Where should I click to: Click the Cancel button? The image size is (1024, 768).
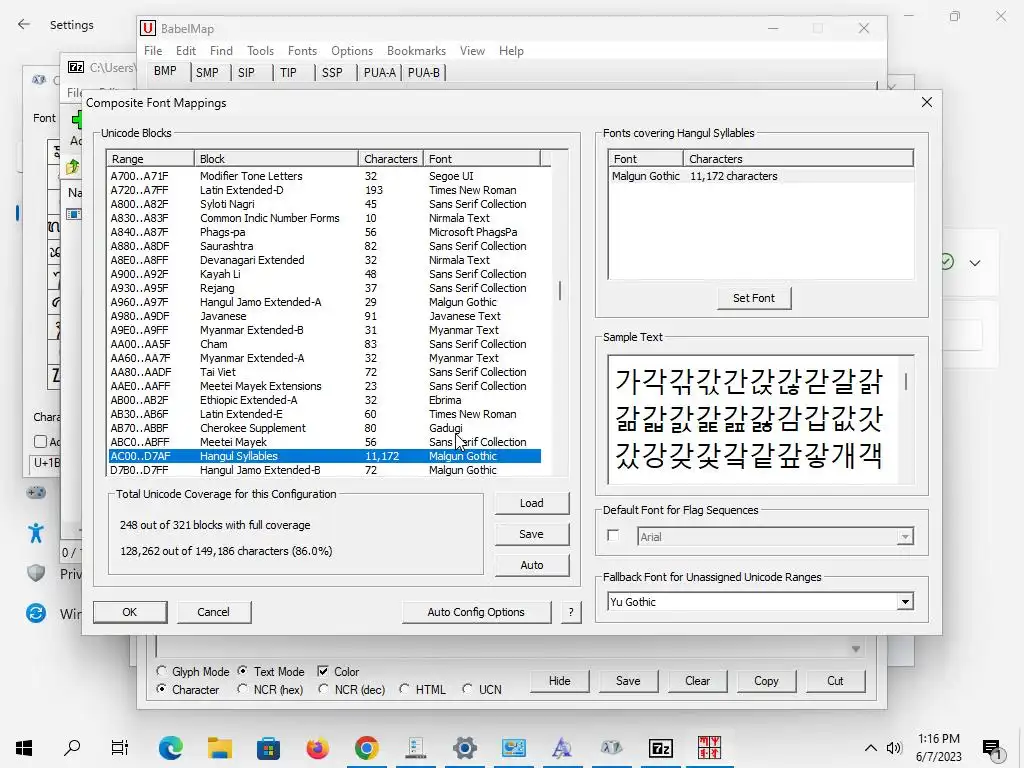click(x=214, y=612)
